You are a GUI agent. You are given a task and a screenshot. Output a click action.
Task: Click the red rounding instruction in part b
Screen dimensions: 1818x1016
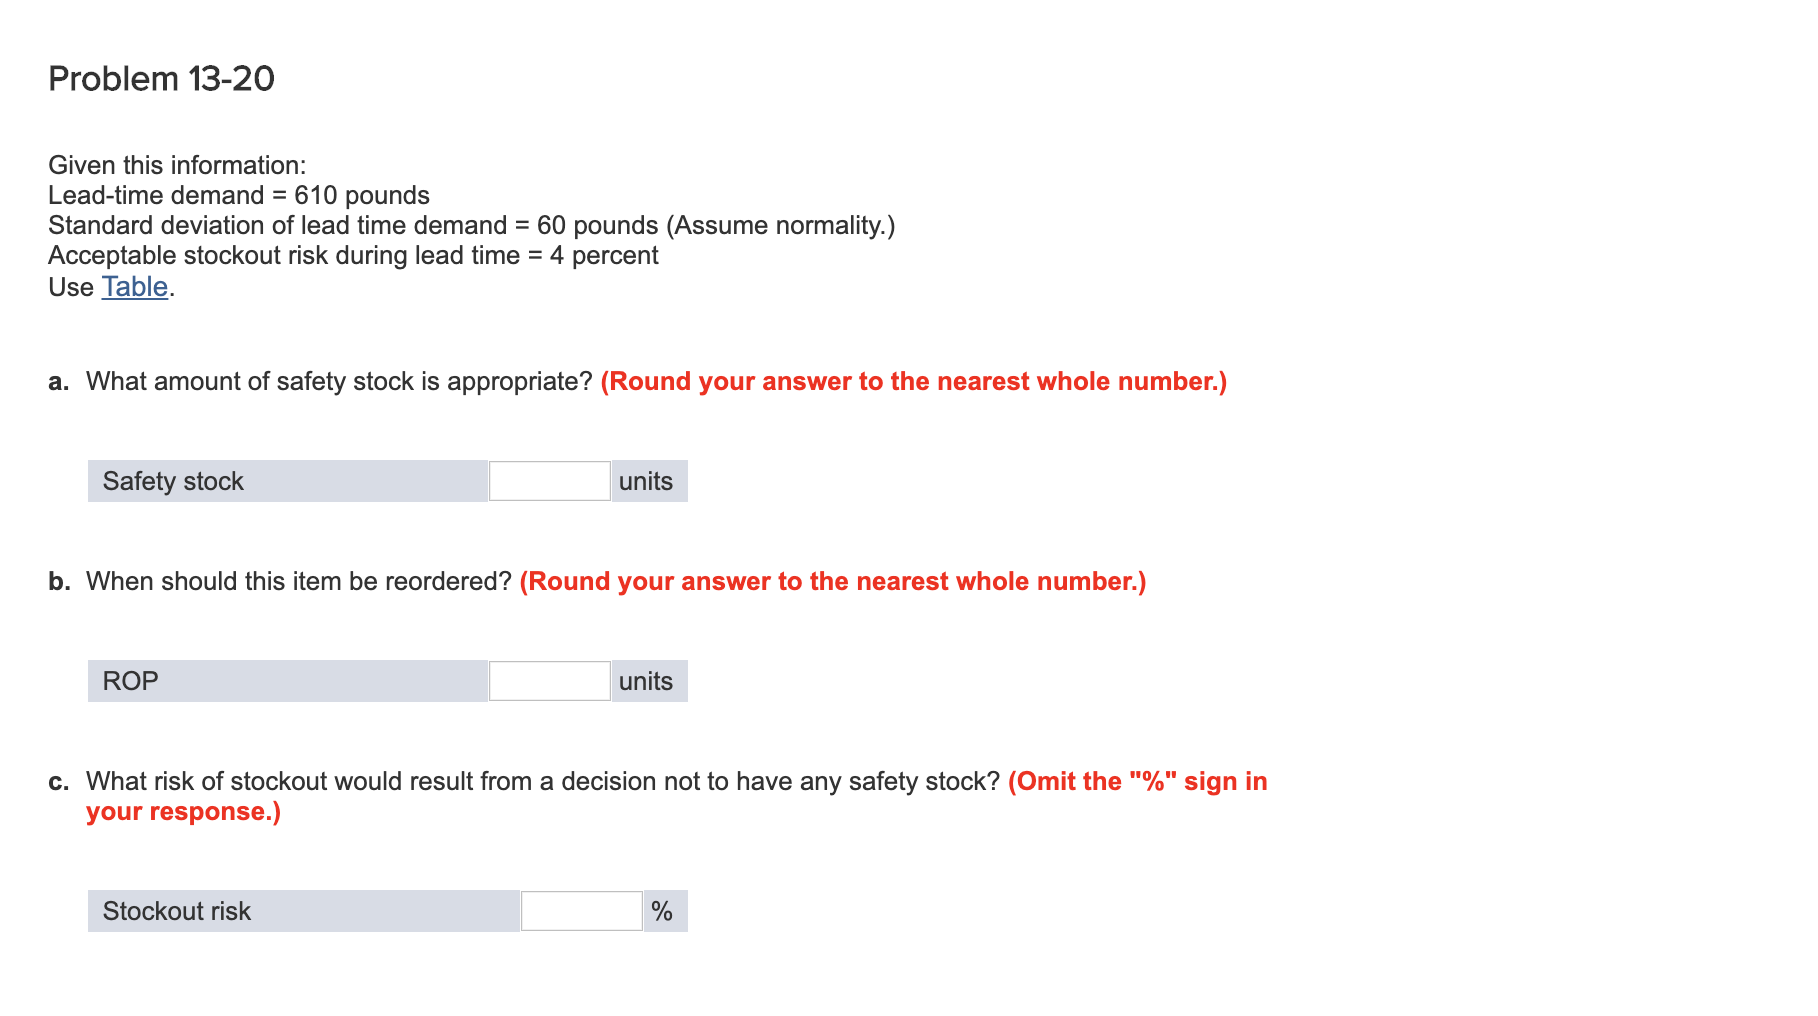tap(832, 580)
